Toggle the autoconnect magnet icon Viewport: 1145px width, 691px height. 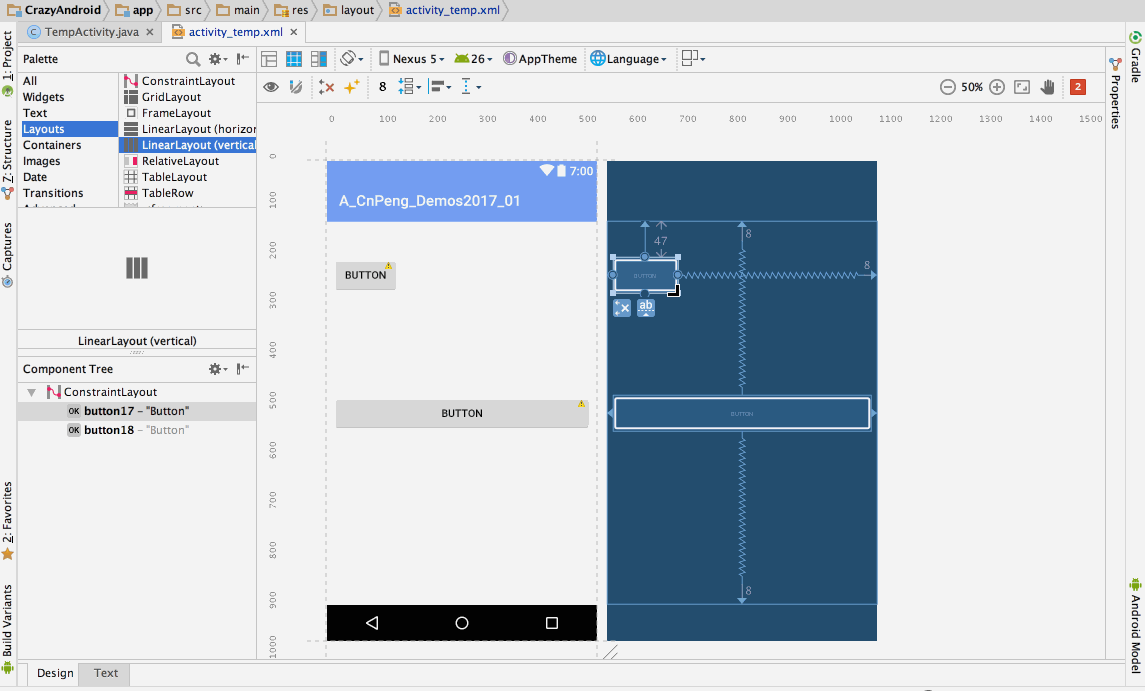(x=296, y=87)
